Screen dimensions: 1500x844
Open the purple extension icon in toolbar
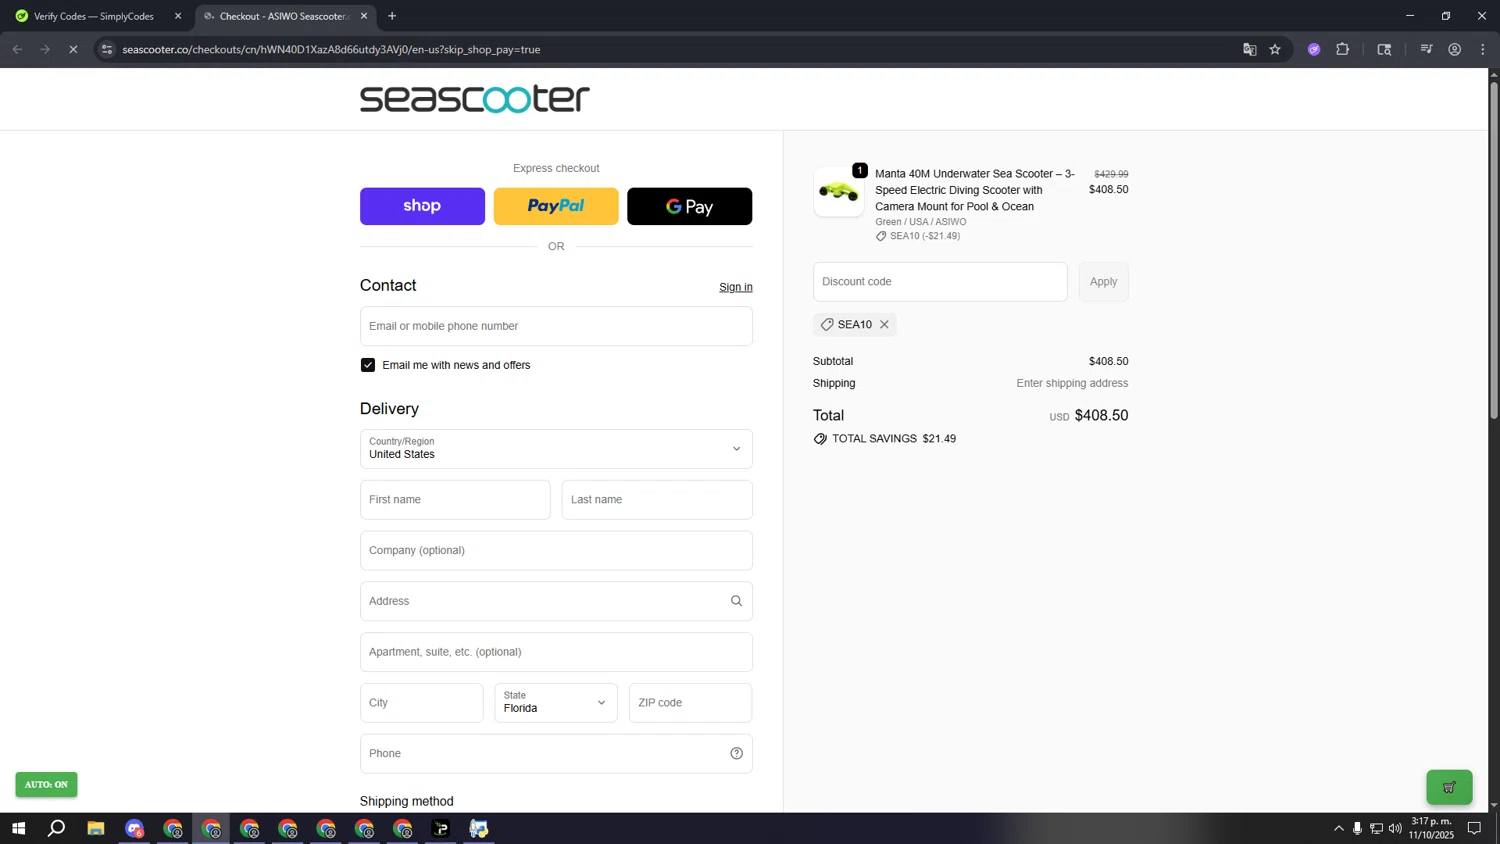click(x=1314, y=49)
